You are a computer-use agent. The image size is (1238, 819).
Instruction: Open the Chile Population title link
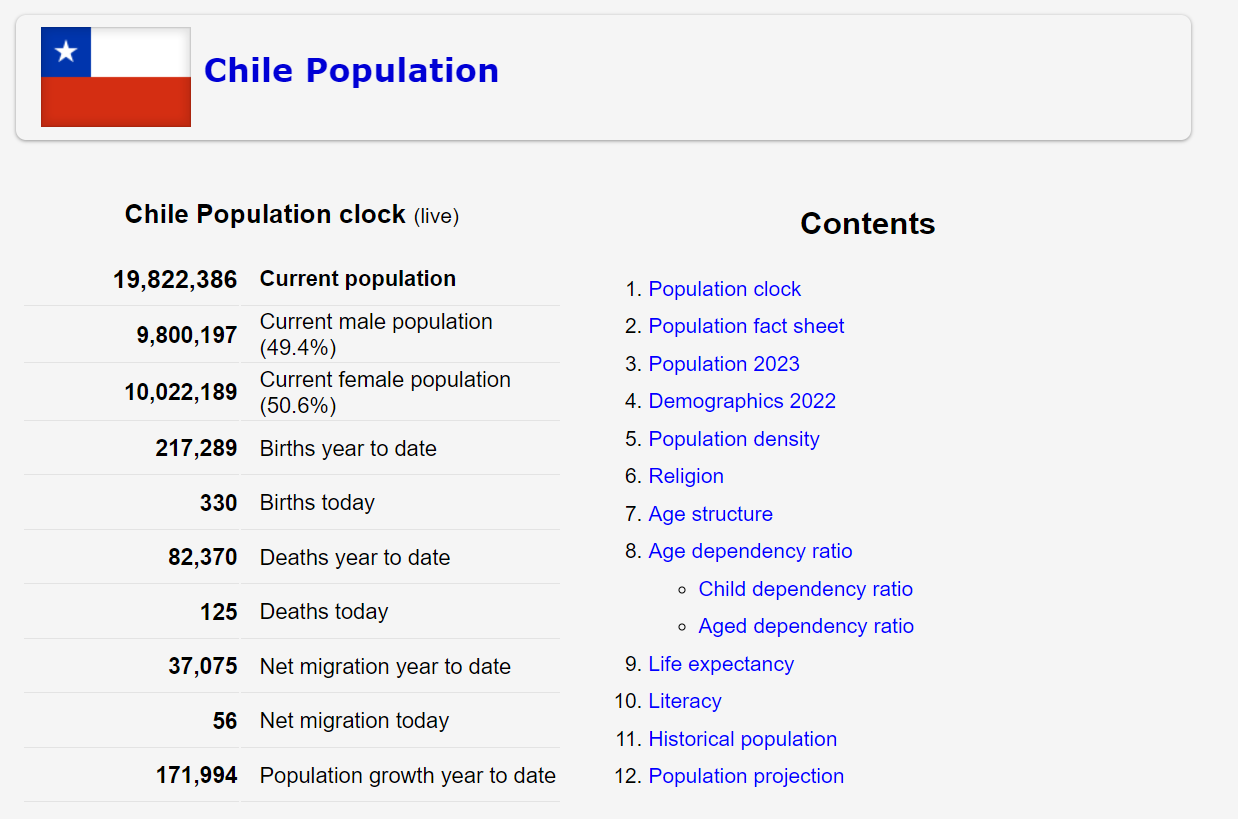coord(351,71)
